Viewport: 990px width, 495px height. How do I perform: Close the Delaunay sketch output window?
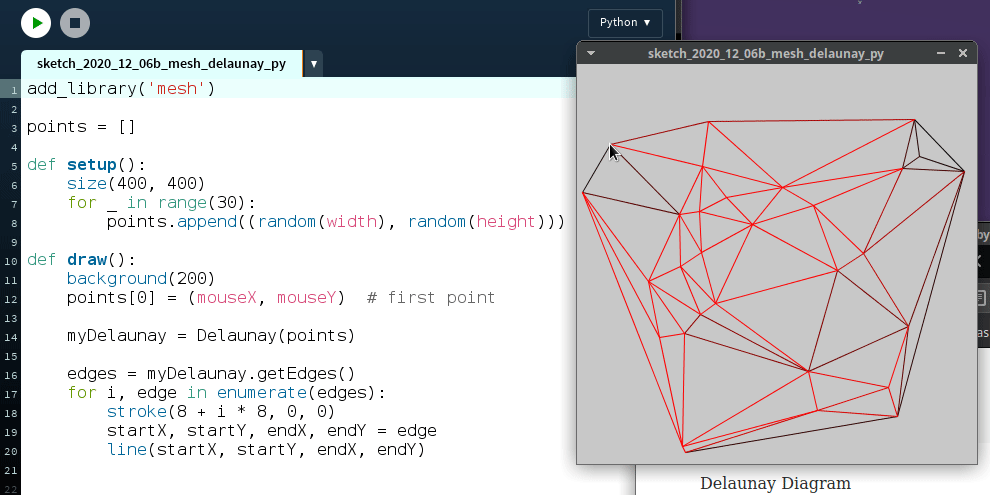click(963, 53)
